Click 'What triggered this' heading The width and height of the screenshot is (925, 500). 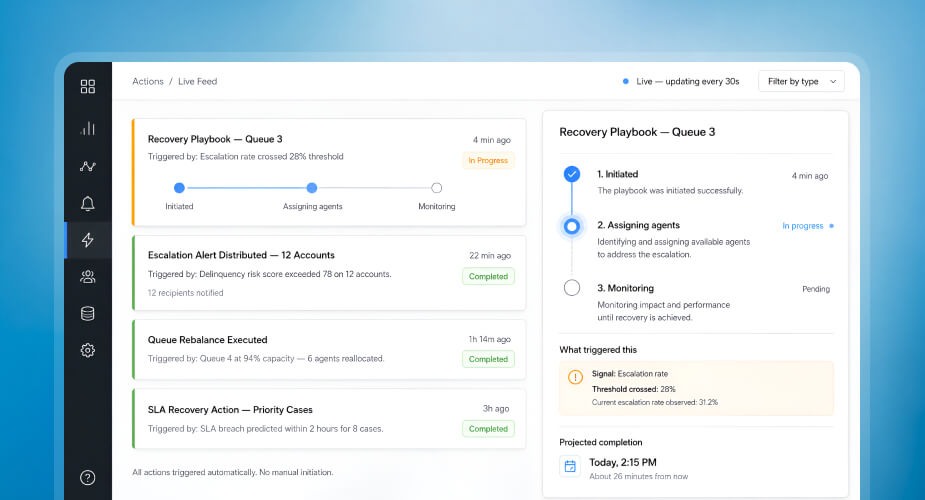tap(598, 350)
